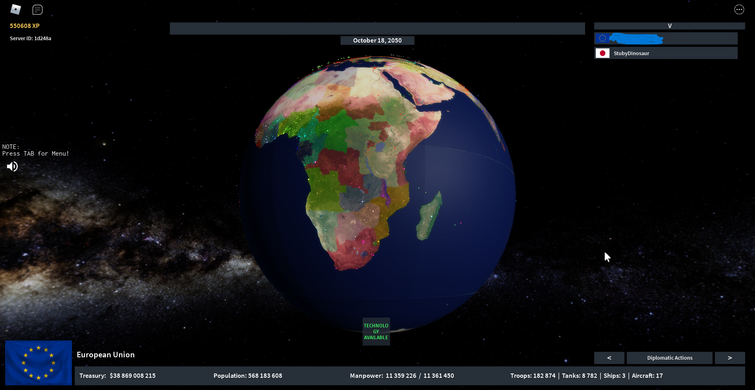Click the Japan flag icon
Screen dimensions: 755x390
(x=602, y=53)
